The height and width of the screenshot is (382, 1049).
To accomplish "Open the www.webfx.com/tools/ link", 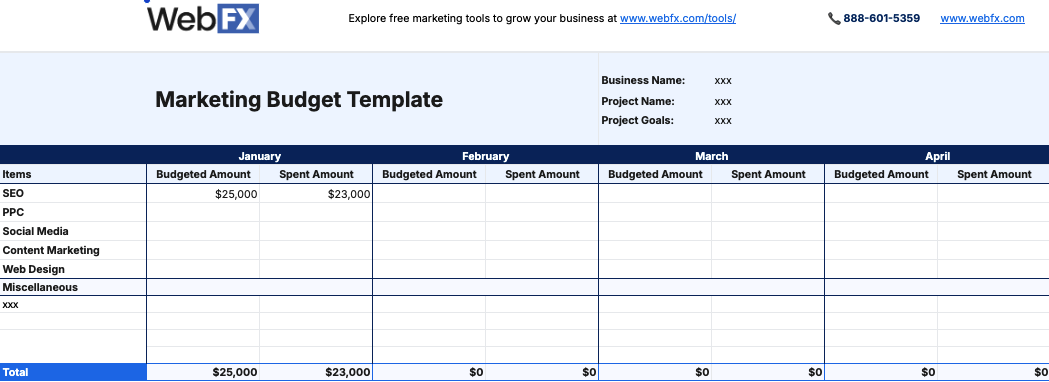I will pos(678,19).
